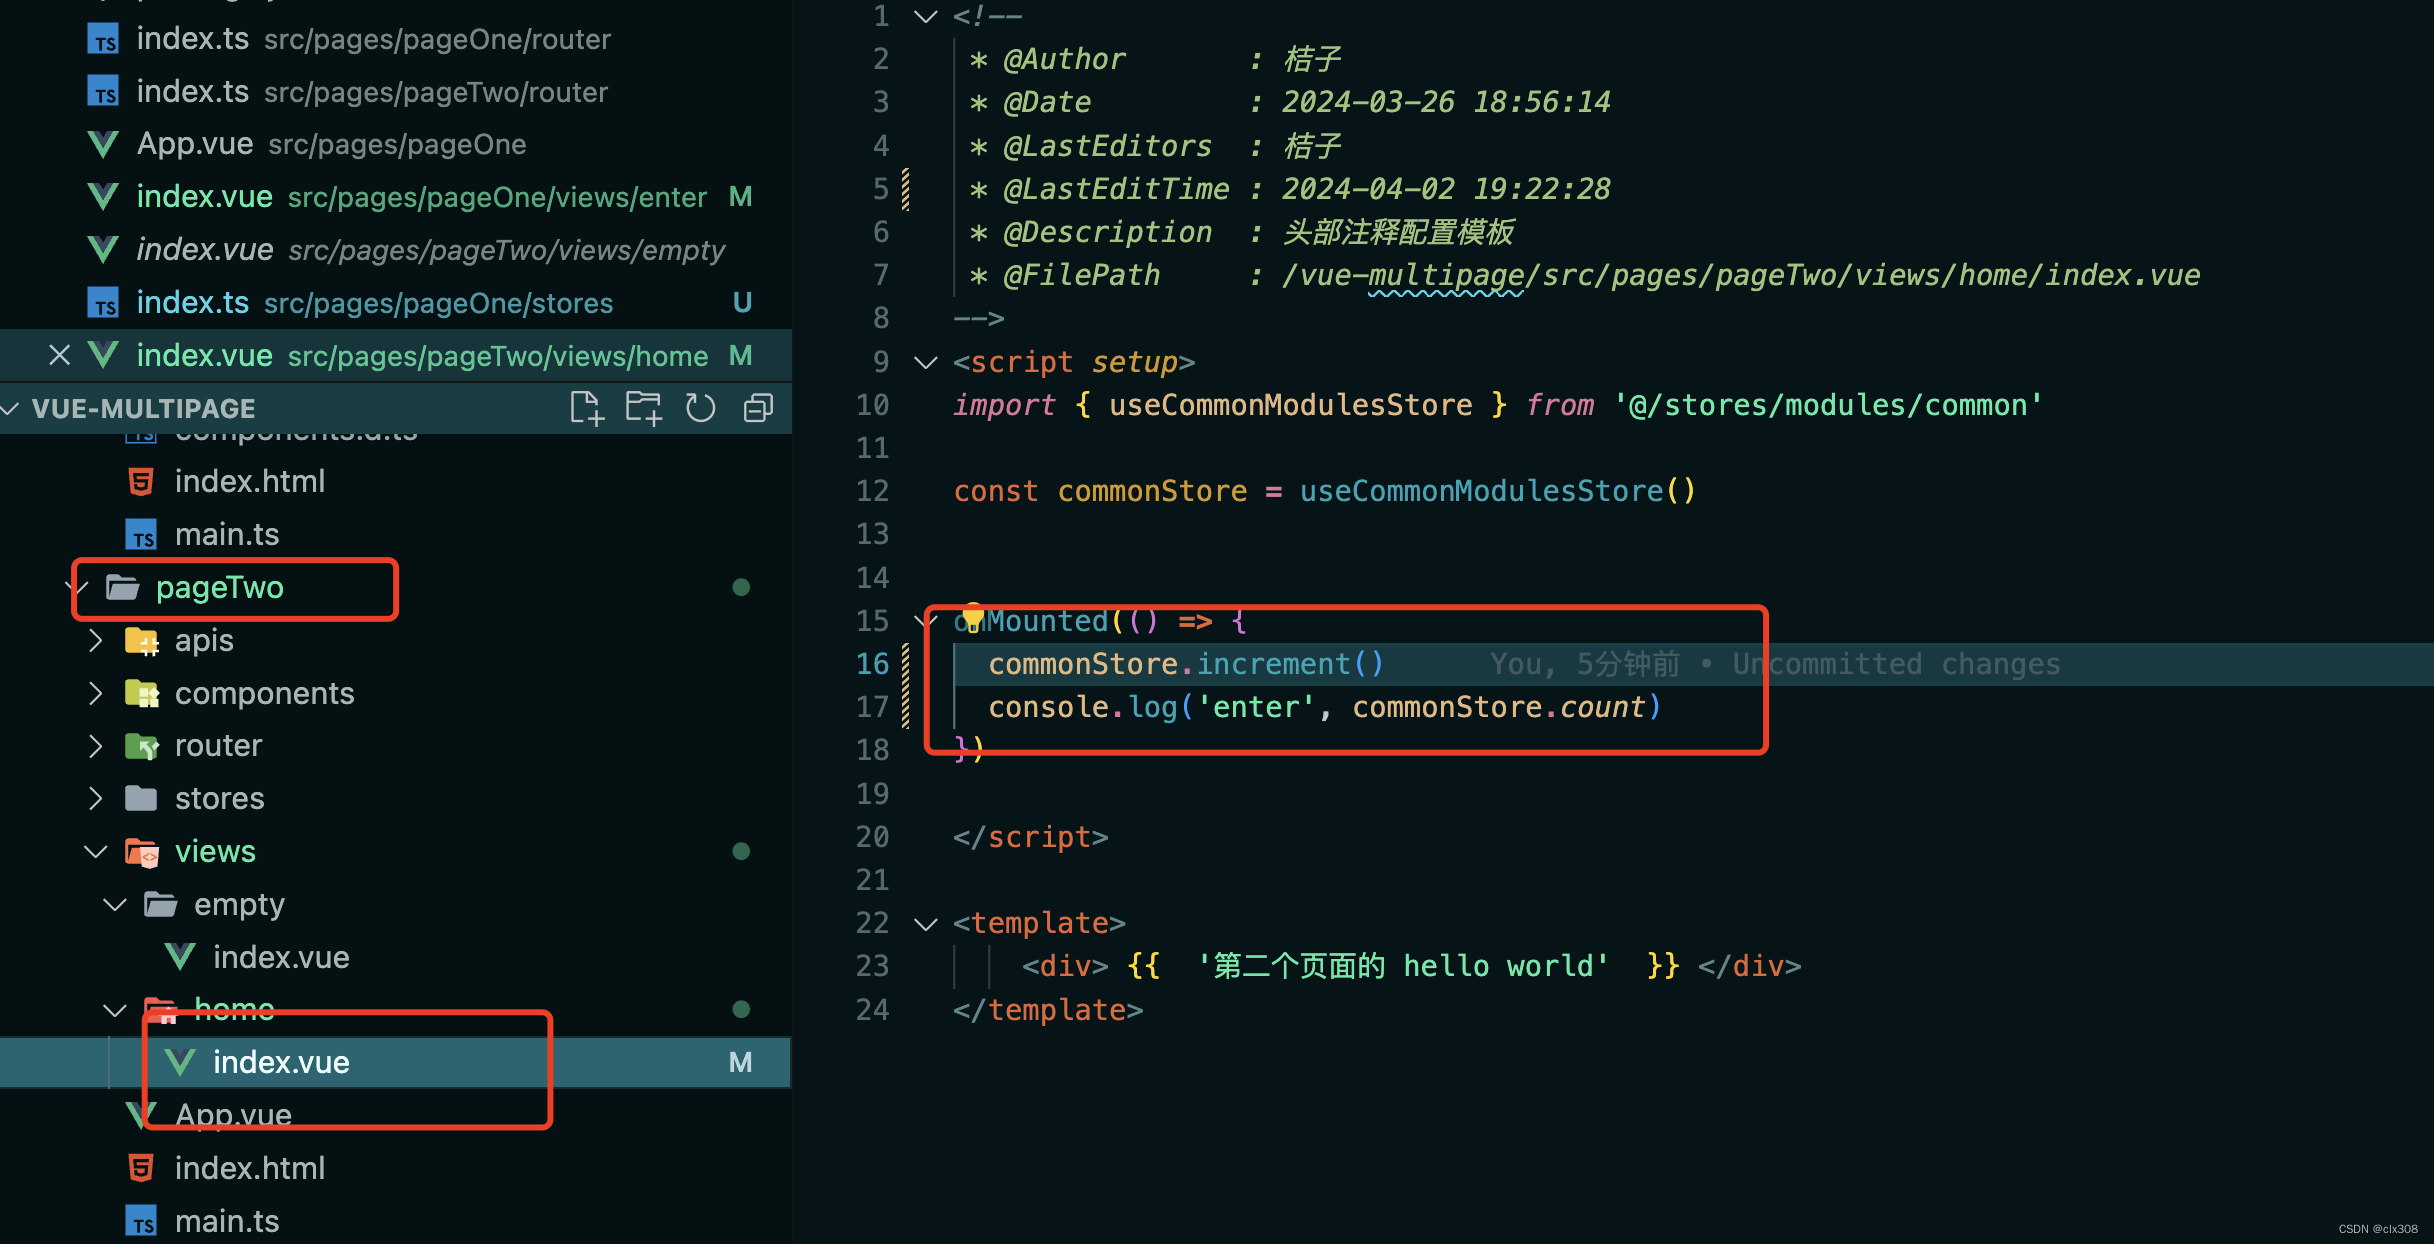The image size is (2434, 1244).
Task: Select index.vue under the home folder
Action: [396, 1062]
